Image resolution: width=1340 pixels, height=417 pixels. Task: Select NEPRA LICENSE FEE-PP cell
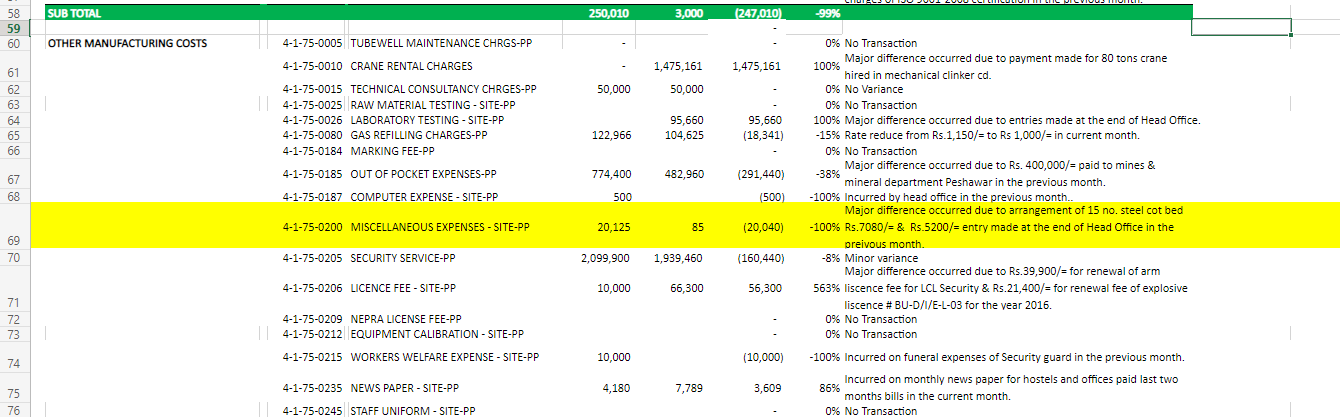(406, 319)
